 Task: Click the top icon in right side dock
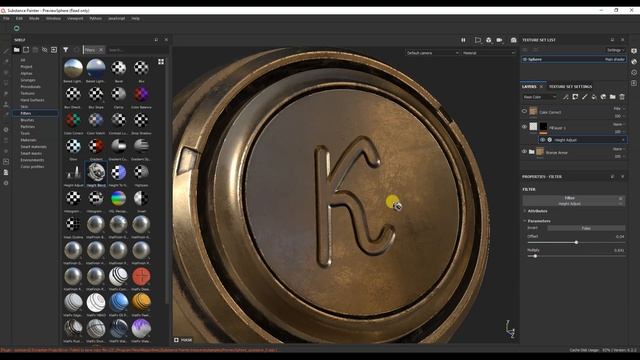coord(634,51)
